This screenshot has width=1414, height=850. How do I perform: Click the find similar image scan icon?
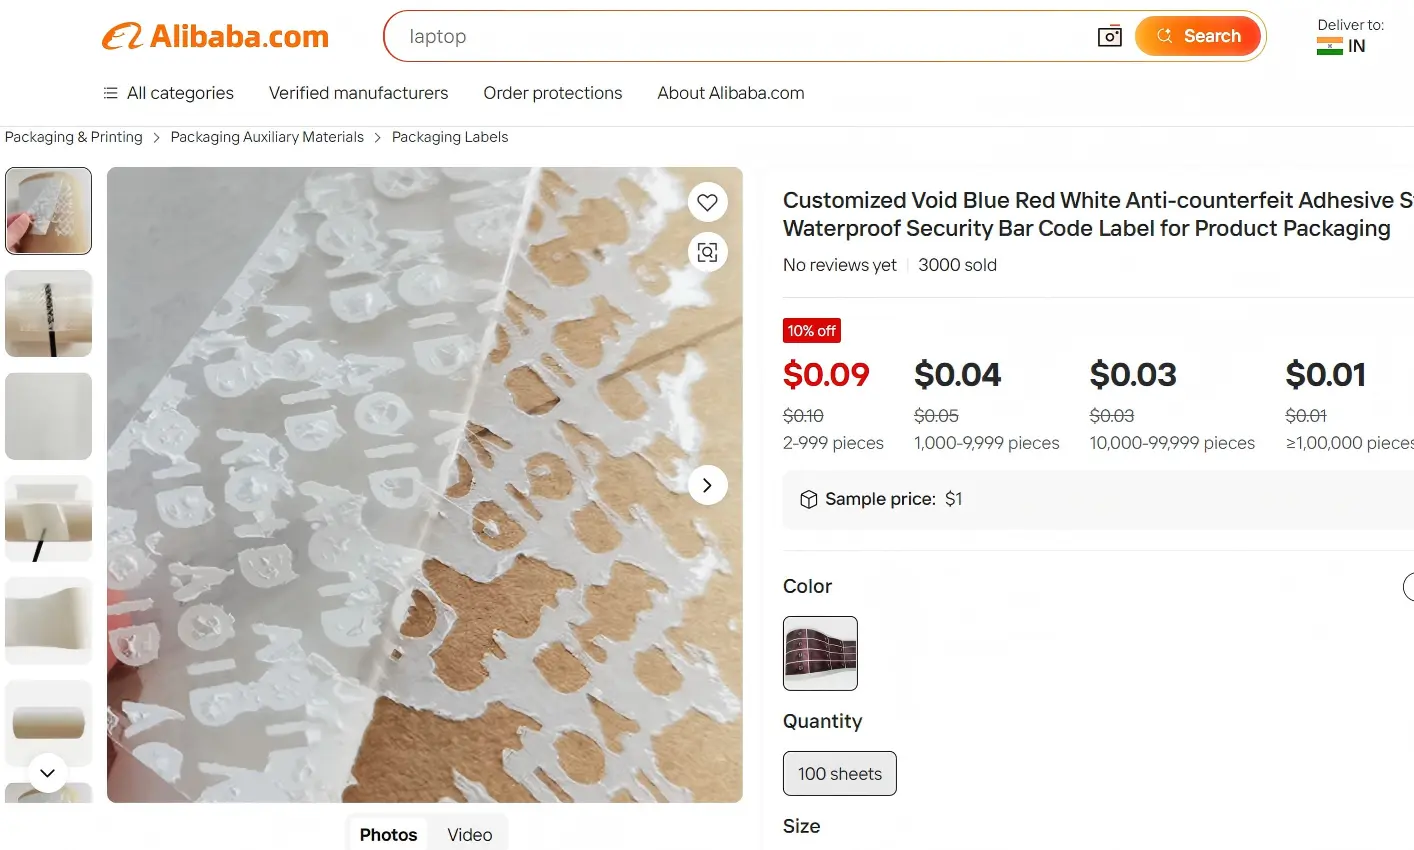pos(707,252)
